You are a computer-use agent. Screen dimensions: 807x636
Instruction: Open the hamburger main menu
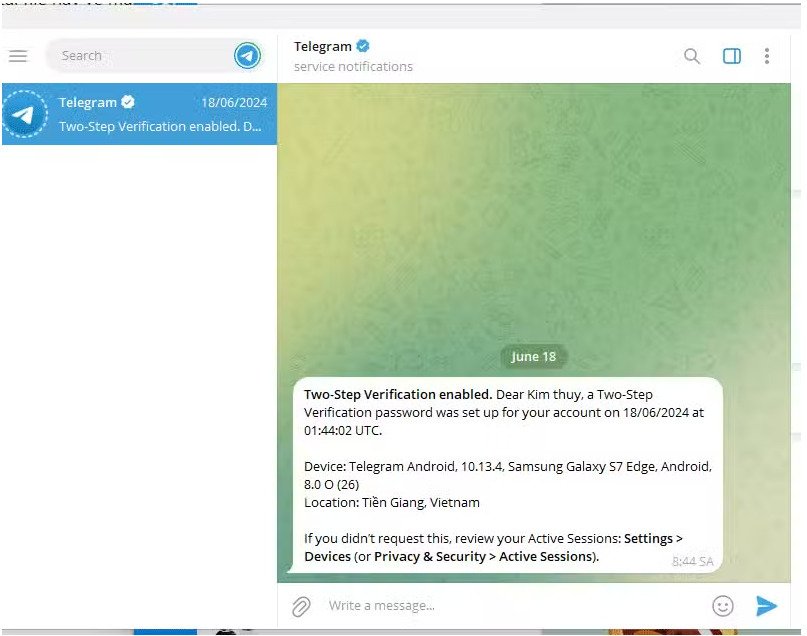[x=17, y=56]
